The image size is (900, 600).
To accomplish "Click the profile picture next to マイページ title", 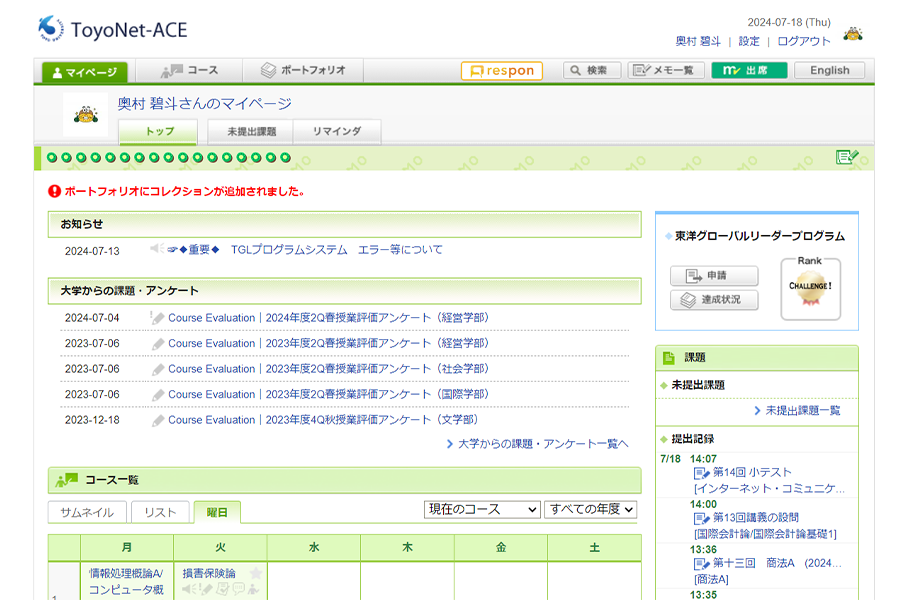I will [x=86, y=114].
